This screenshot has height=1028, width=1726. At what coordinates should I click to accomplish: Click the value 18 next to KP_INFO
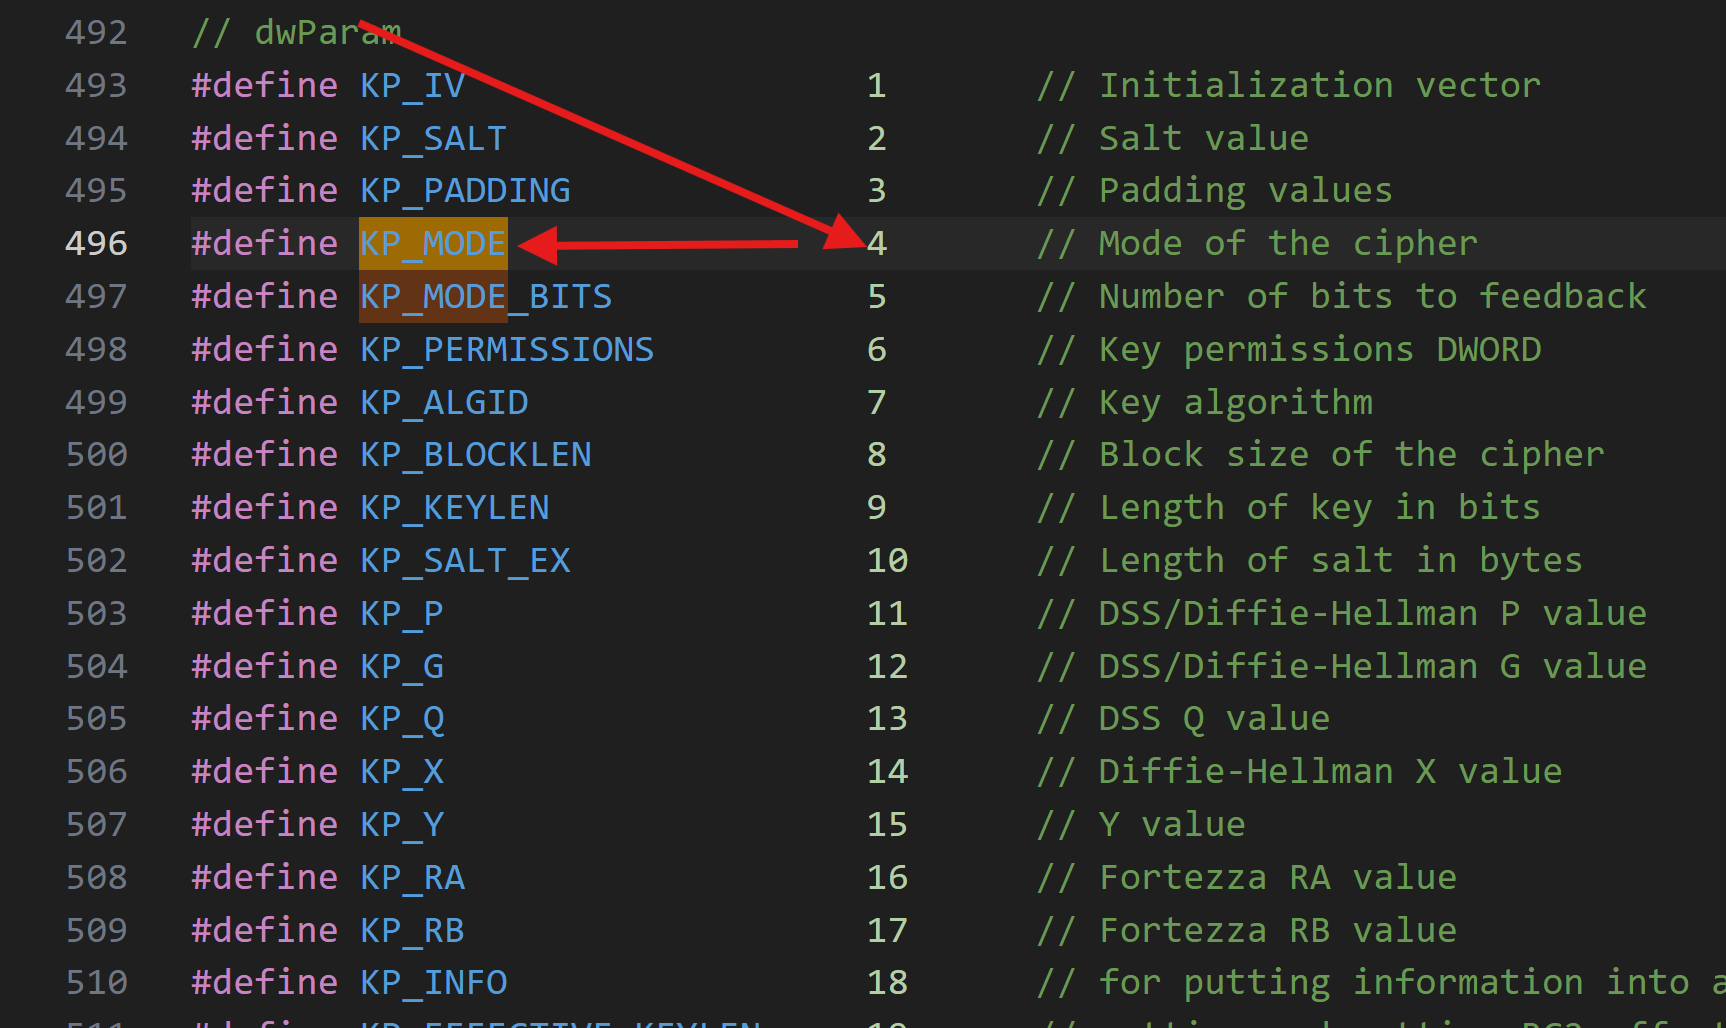click(x=887, y=983)
